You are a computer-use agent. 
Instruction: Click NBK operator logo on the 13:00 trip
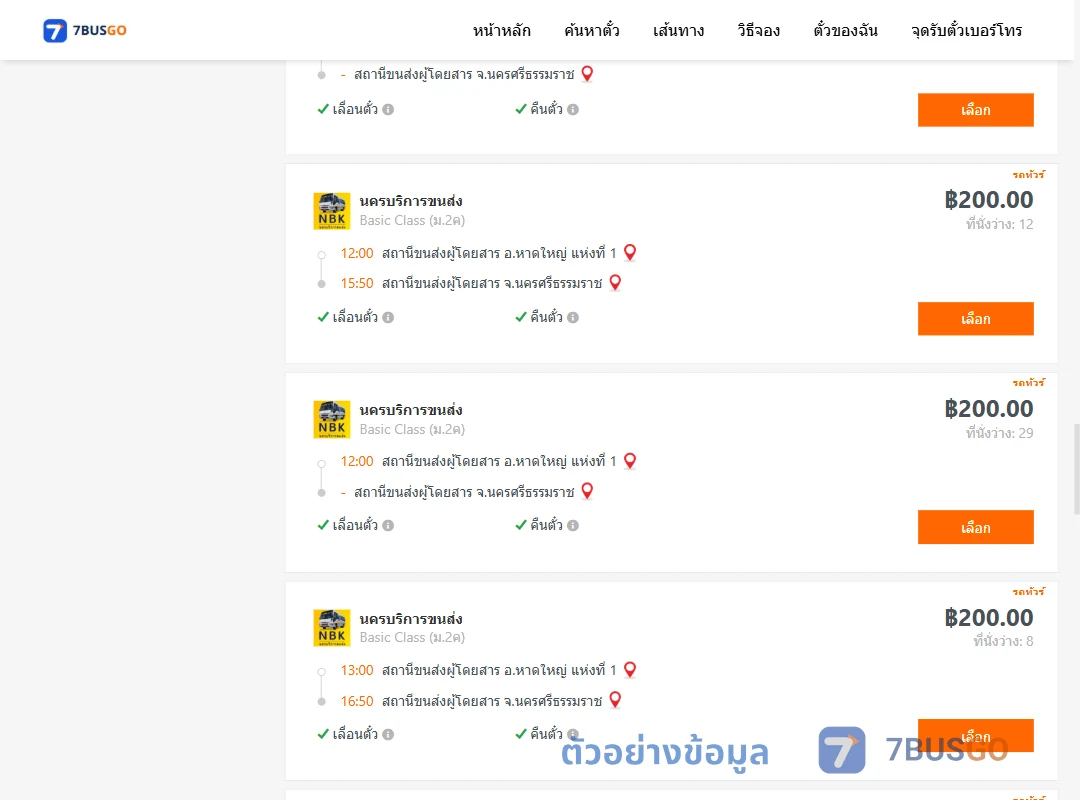[332, 628]
